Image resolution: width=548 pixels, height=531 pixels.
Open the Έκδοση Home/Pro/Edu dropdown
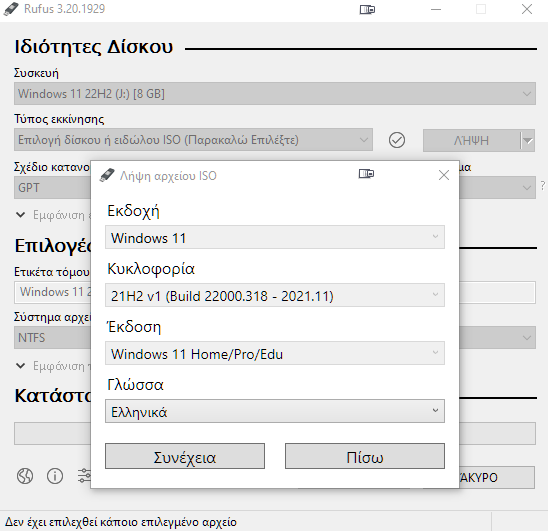pyautogui.click(x=275, y=353)
